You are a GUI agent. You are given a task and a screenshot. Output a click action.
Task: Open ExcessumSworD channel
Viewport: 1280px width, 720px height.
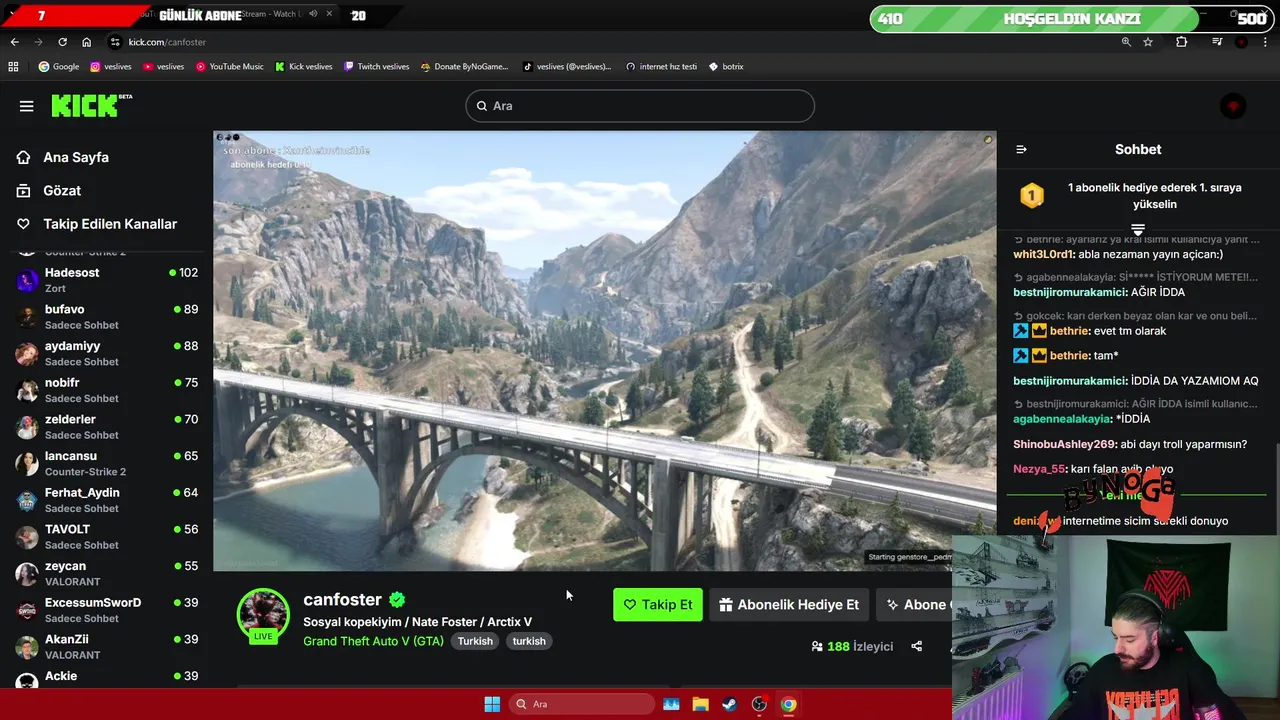click(x=106, y=610)
